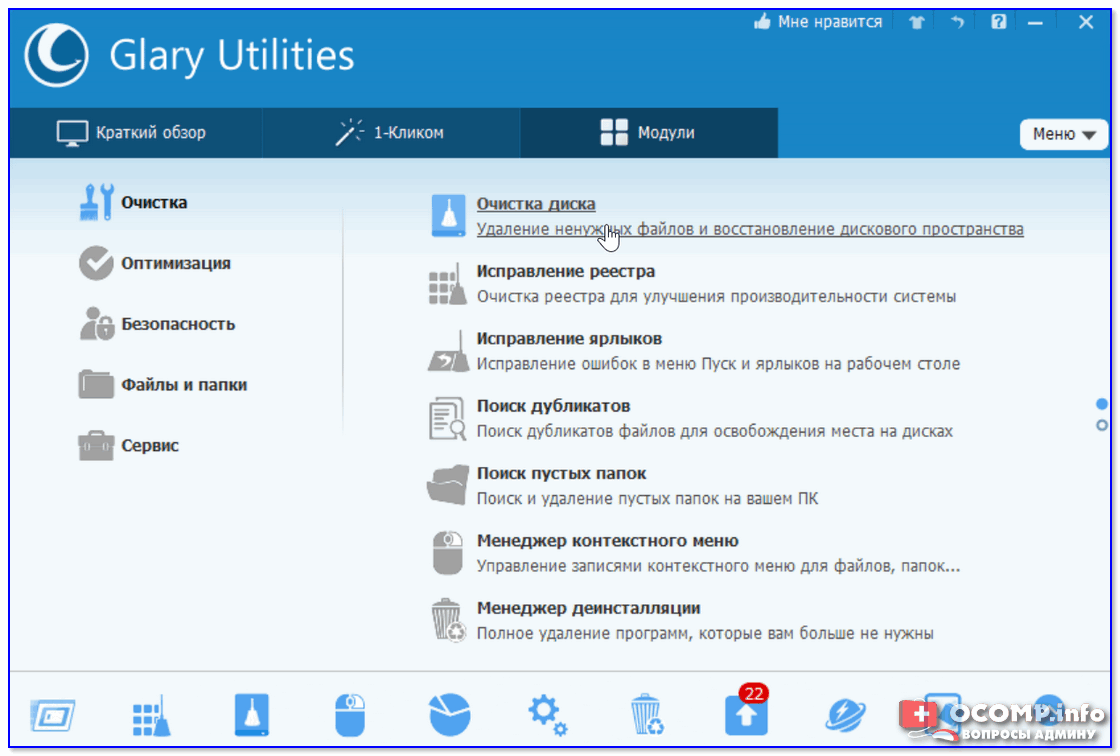
Task: Click the registry repair icon in bottom toolbar
Action: click(151, 716)
